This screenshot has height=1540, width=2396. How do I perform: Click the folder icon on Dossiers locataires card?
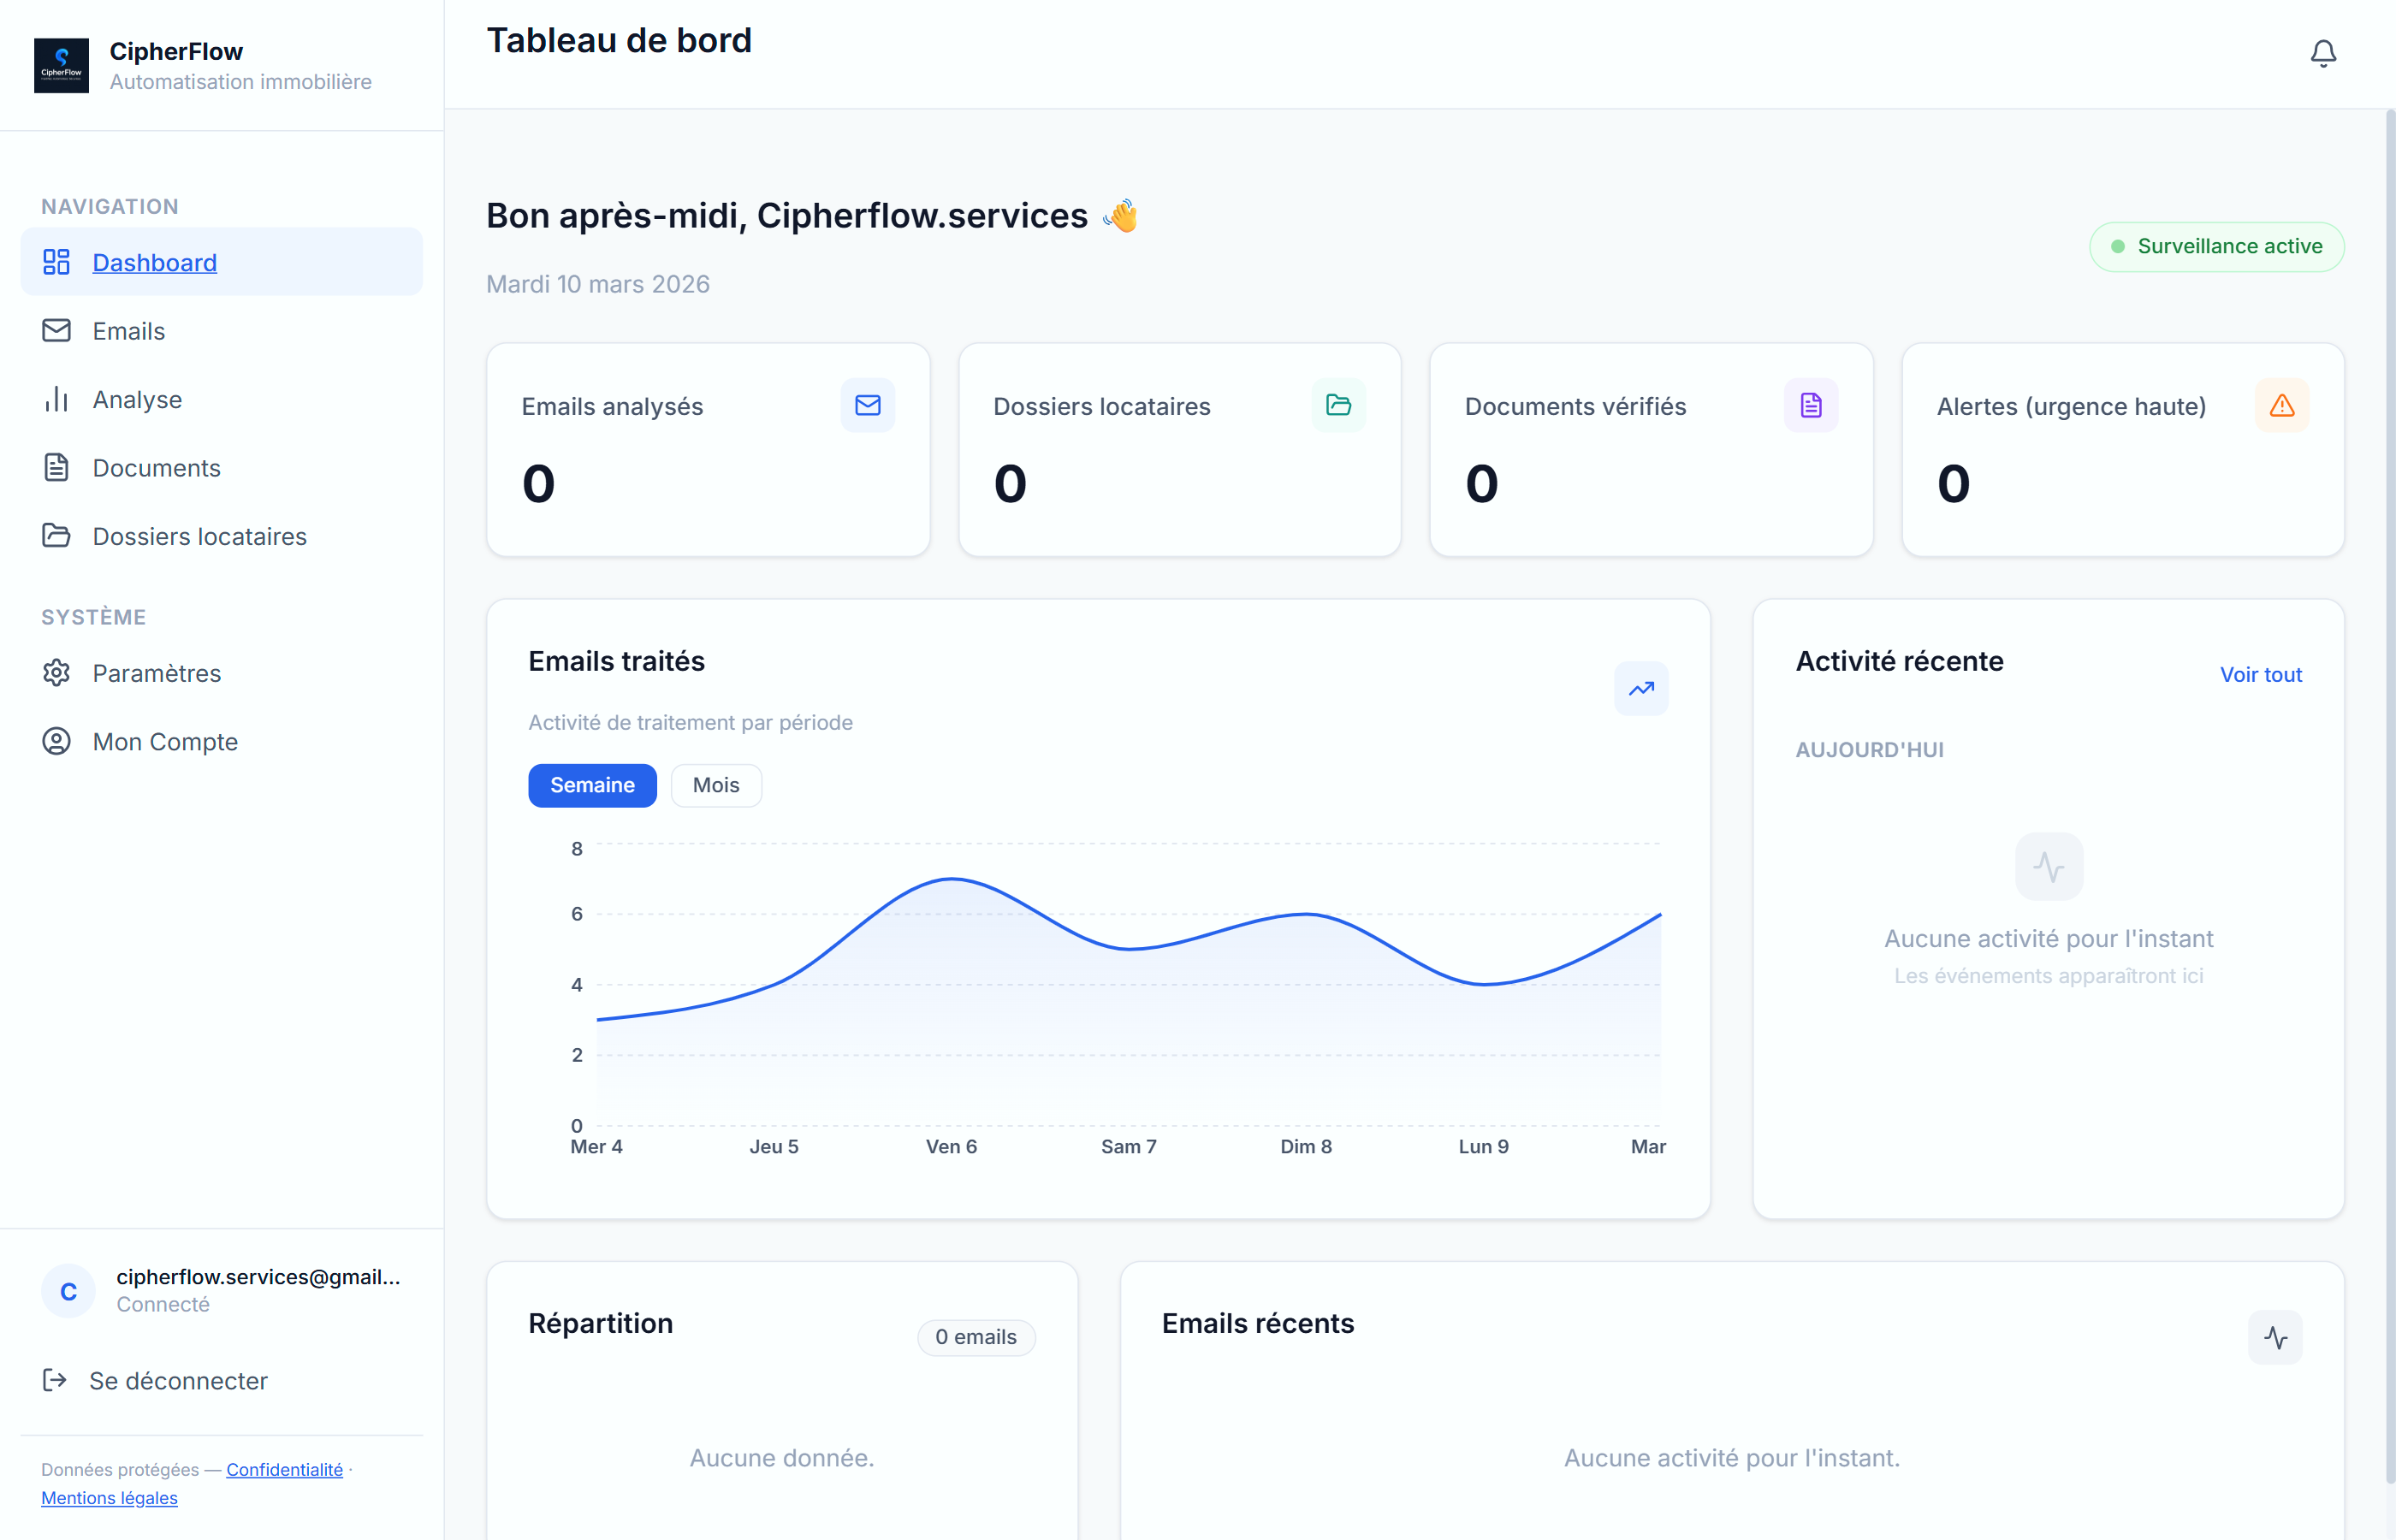[x=1339, y=405]
